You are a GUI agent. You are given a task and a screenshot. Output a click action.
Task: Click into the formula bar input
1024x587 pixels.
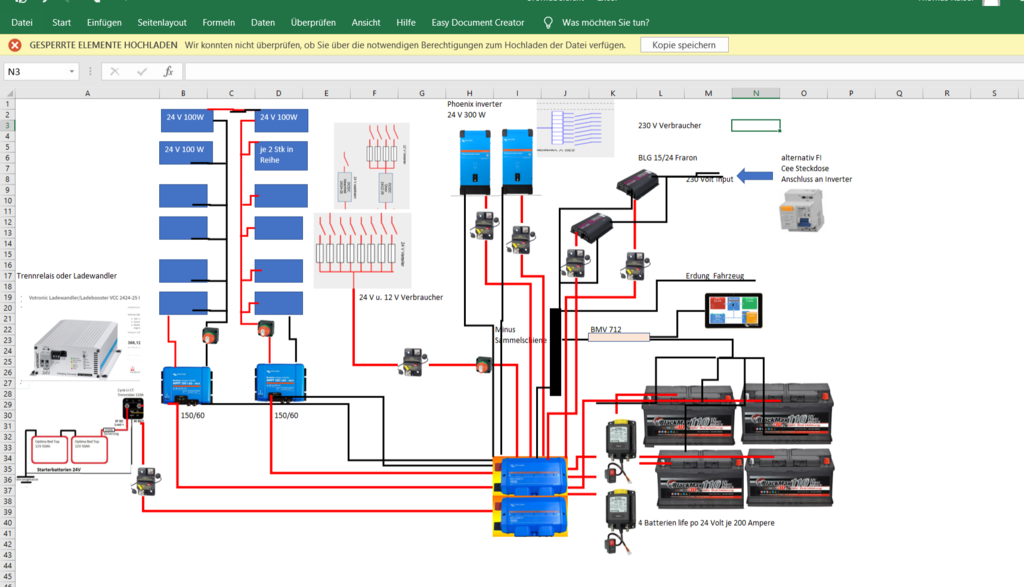tap(604, 71)
